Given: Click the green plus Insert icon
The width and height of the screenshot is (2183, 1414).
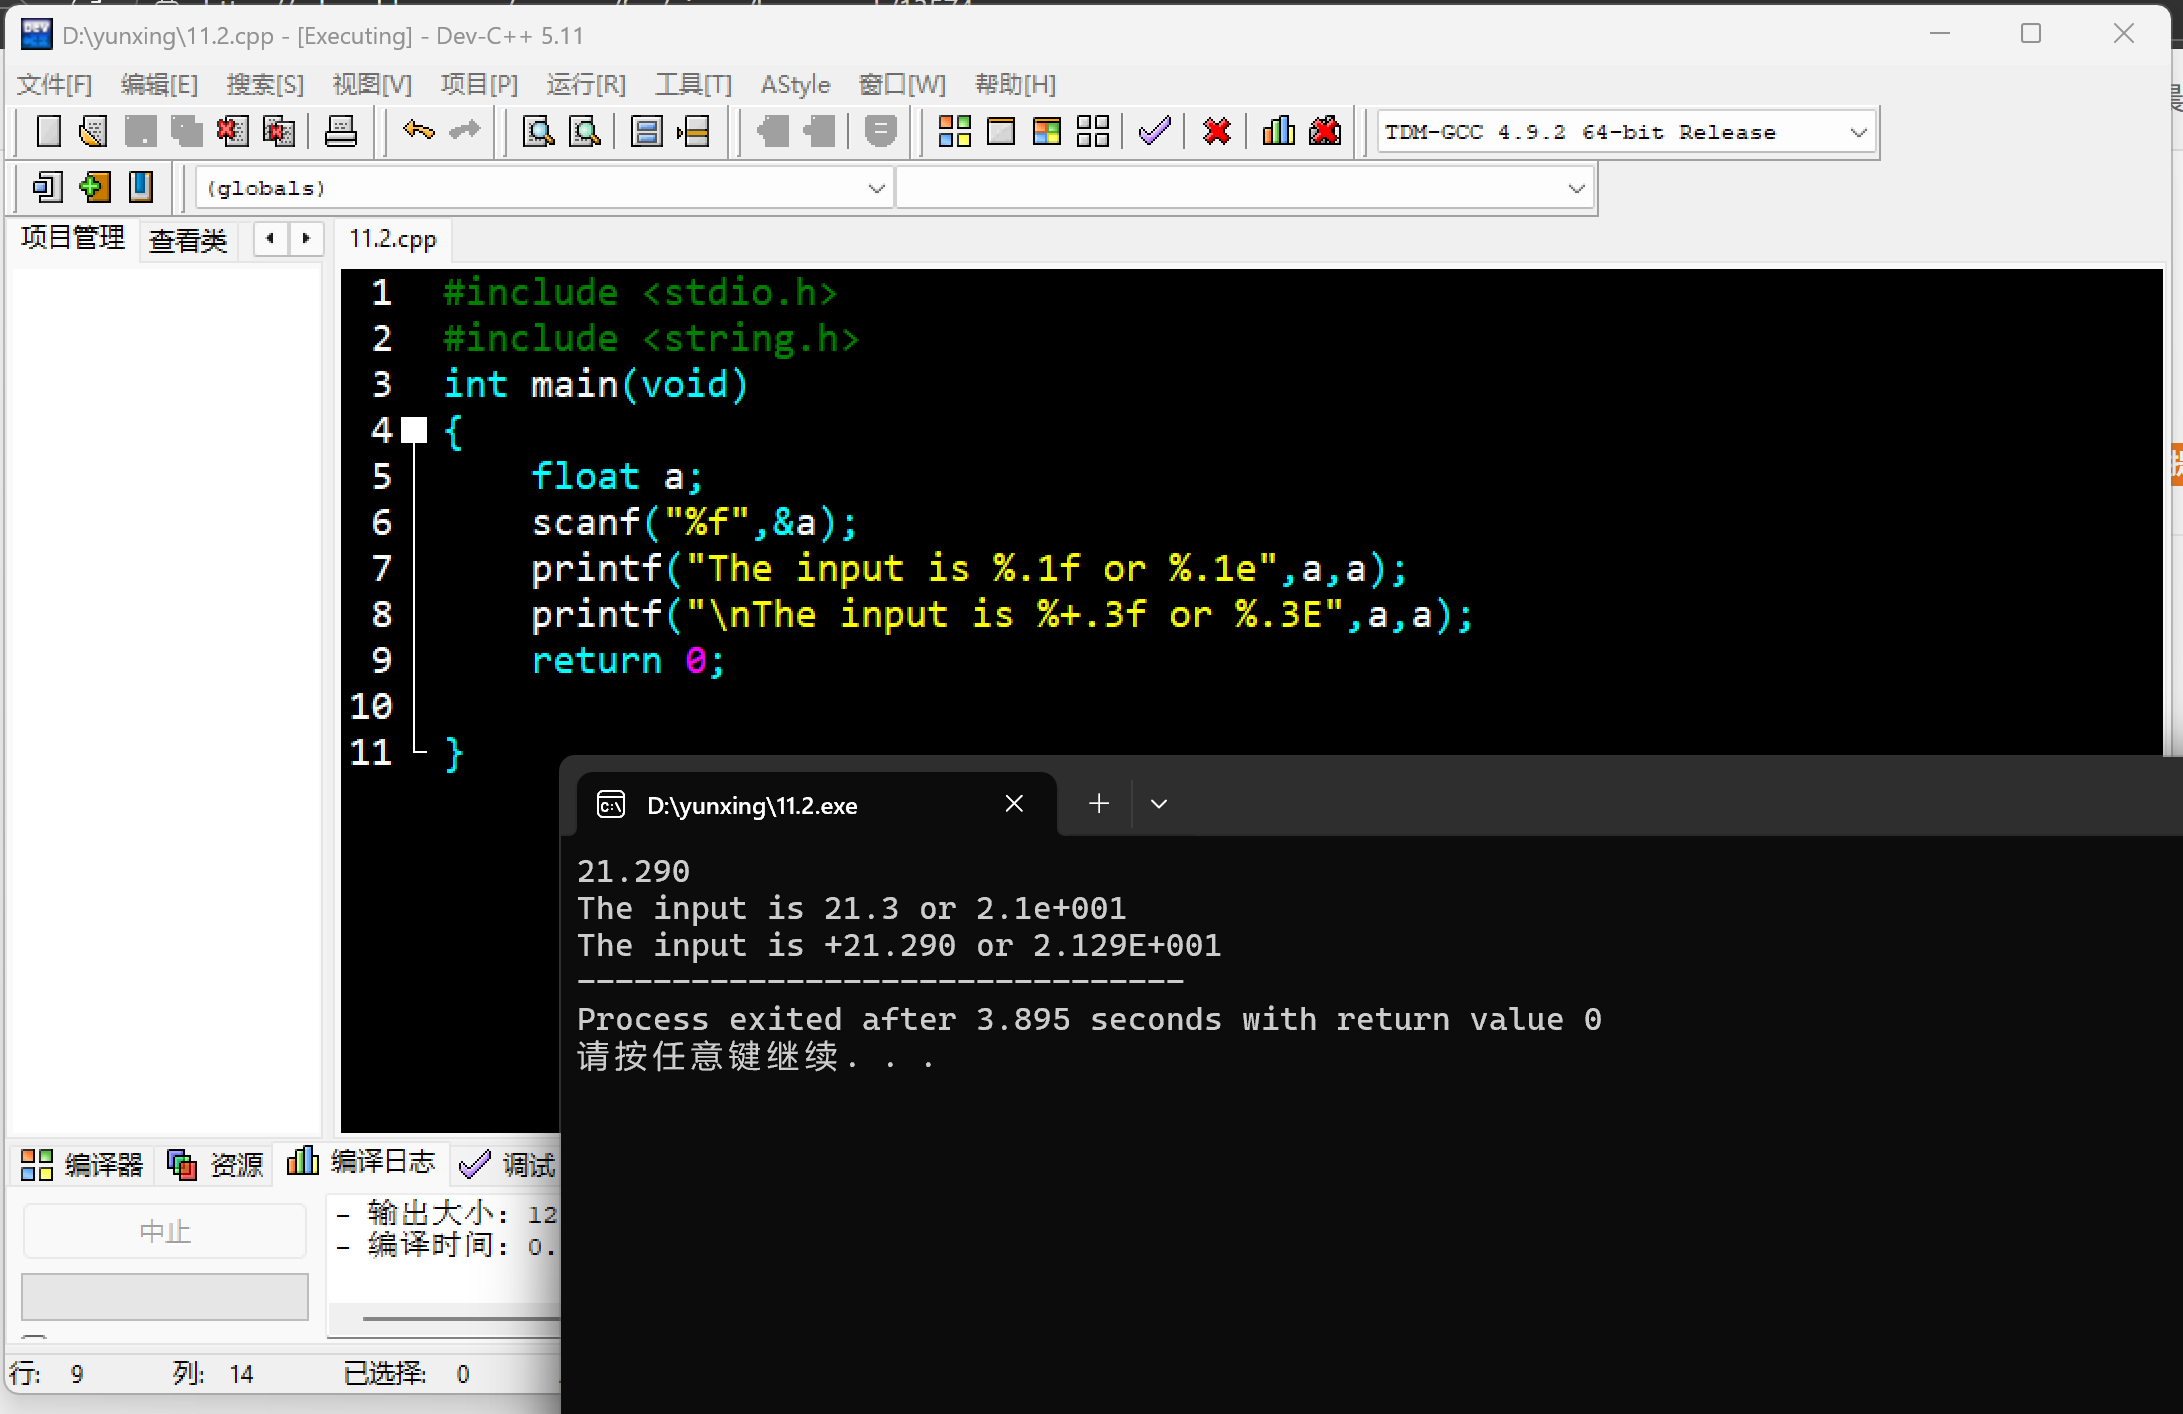Looking at the screenshot, I should coord(94,187).
